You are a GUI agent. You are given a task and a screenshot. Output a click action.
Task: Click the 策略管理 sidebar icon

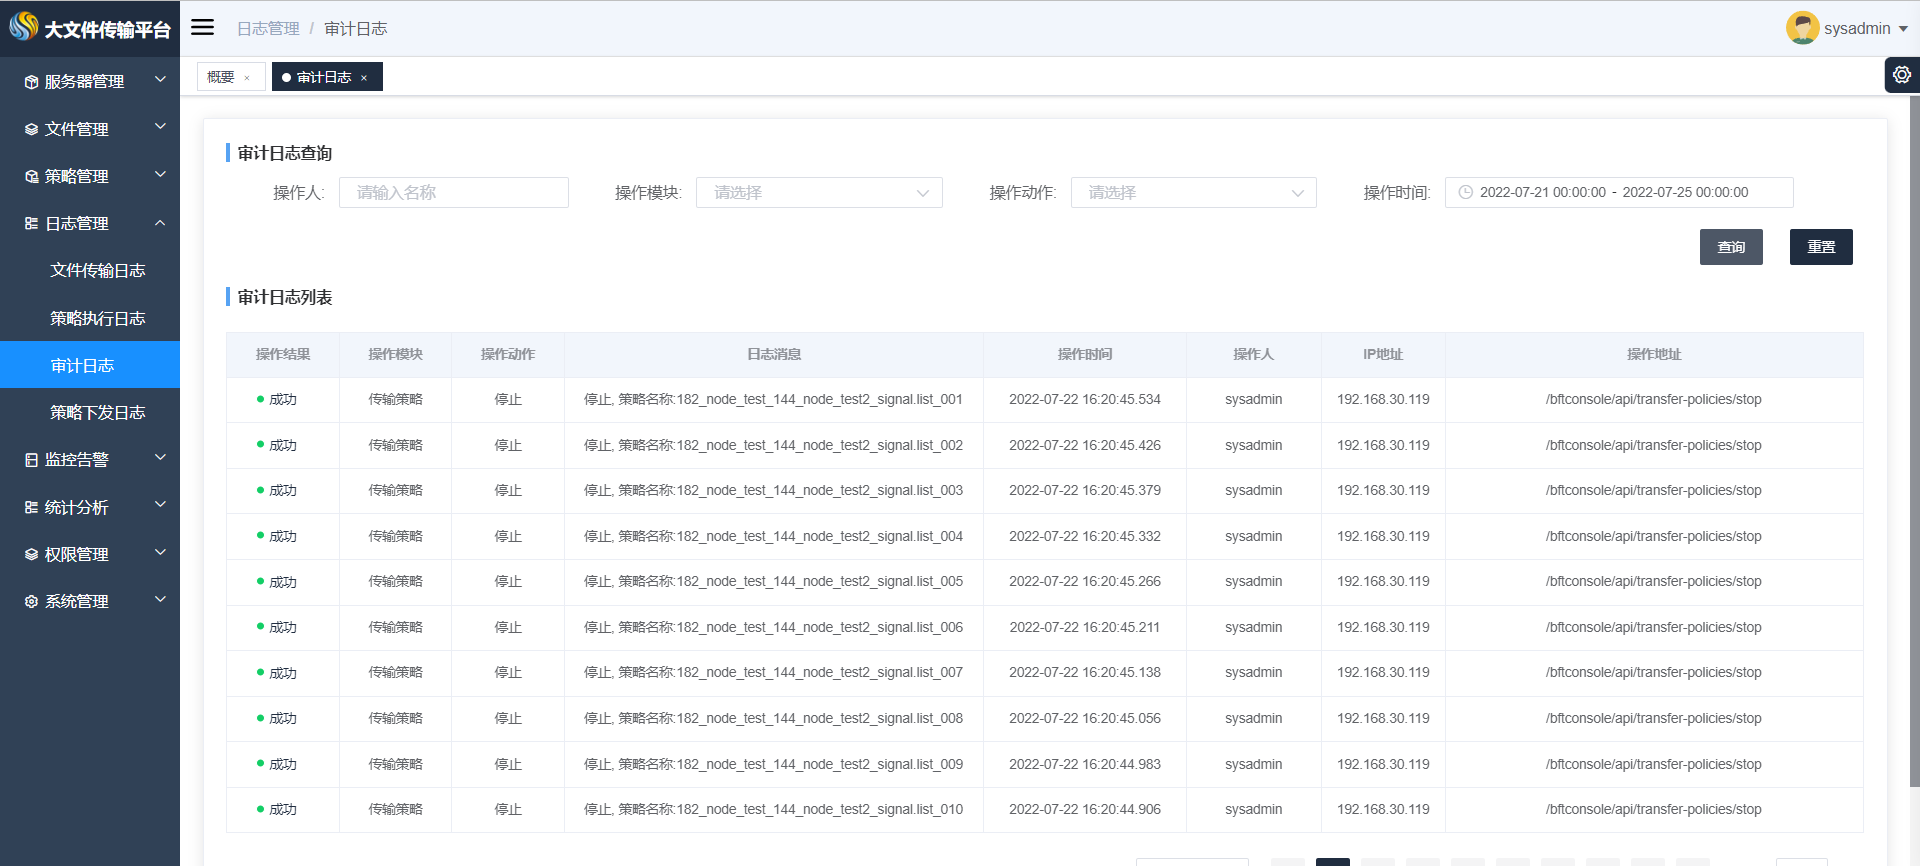click(x=31, y=176)
